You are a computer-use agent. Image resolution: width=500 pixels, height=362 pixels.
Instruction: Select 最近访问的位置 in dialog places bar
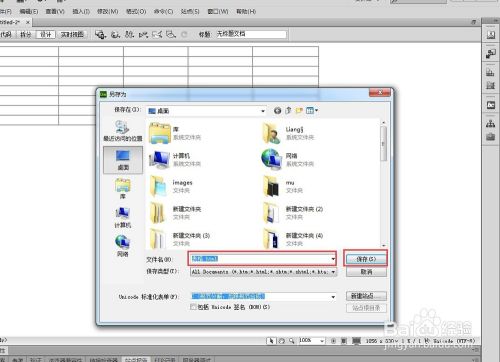(x=123, y=131)
